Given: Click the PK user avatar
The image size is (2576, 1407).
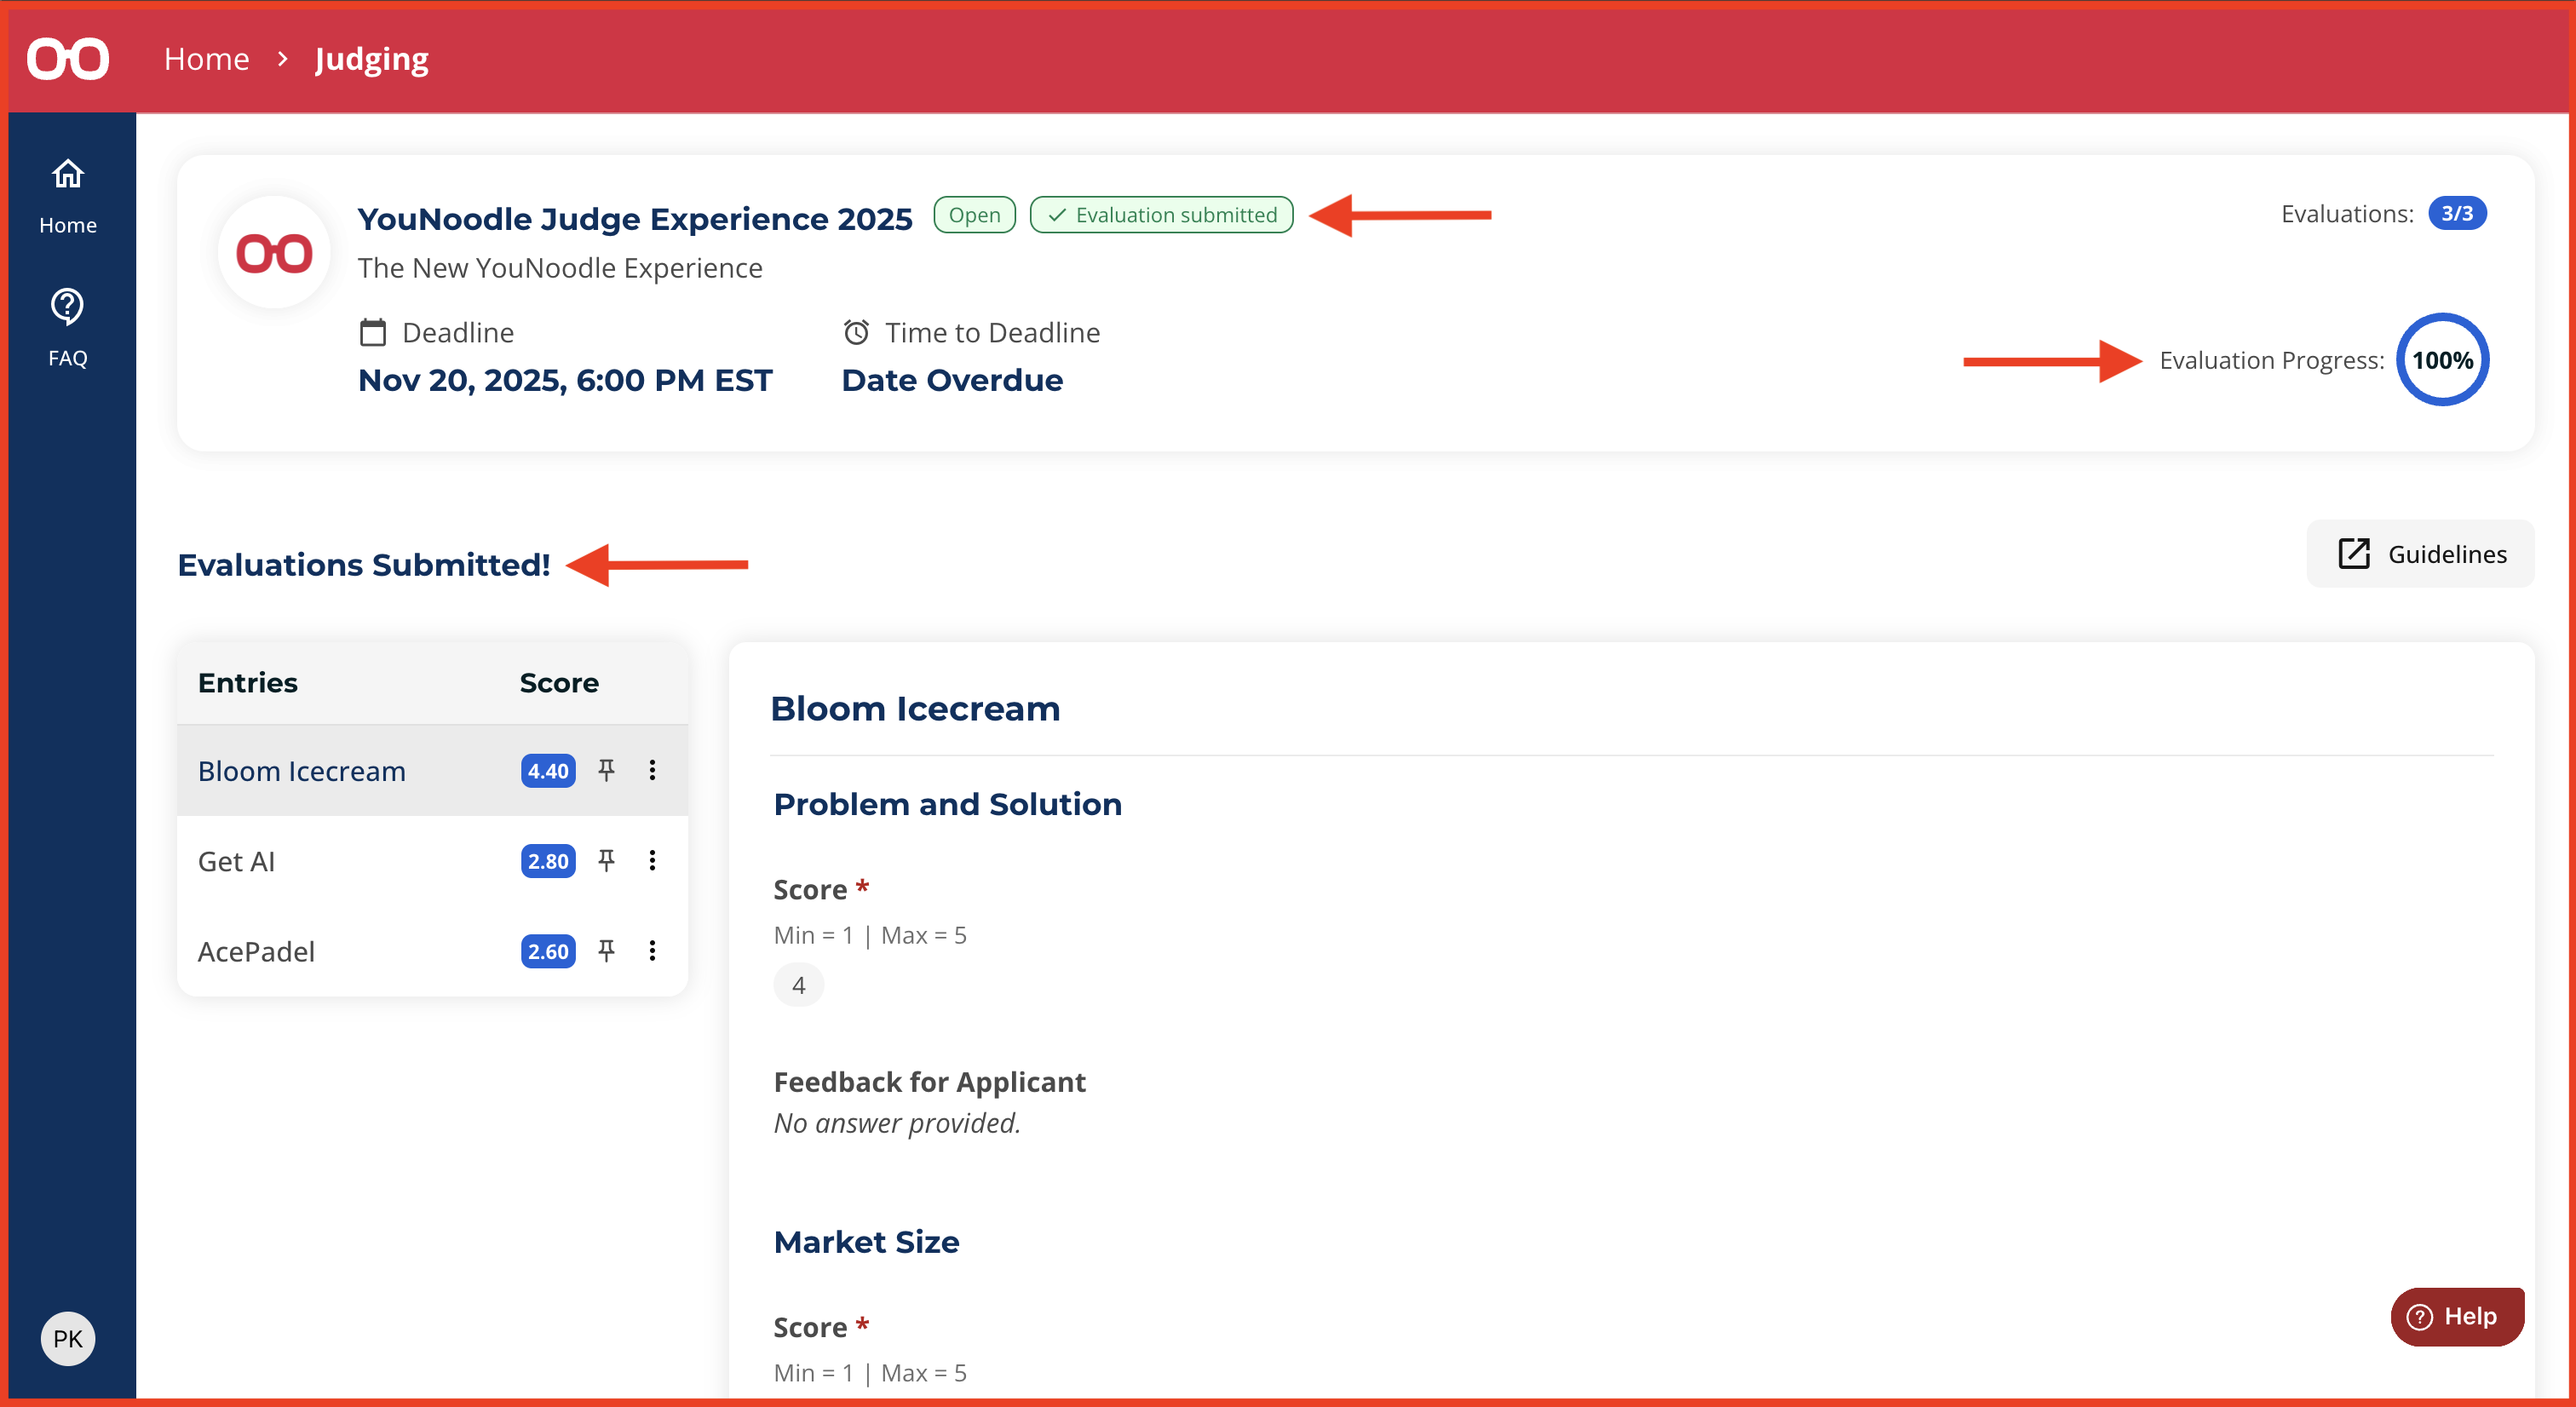Looking at the screenshot, I should (67, 1338).
